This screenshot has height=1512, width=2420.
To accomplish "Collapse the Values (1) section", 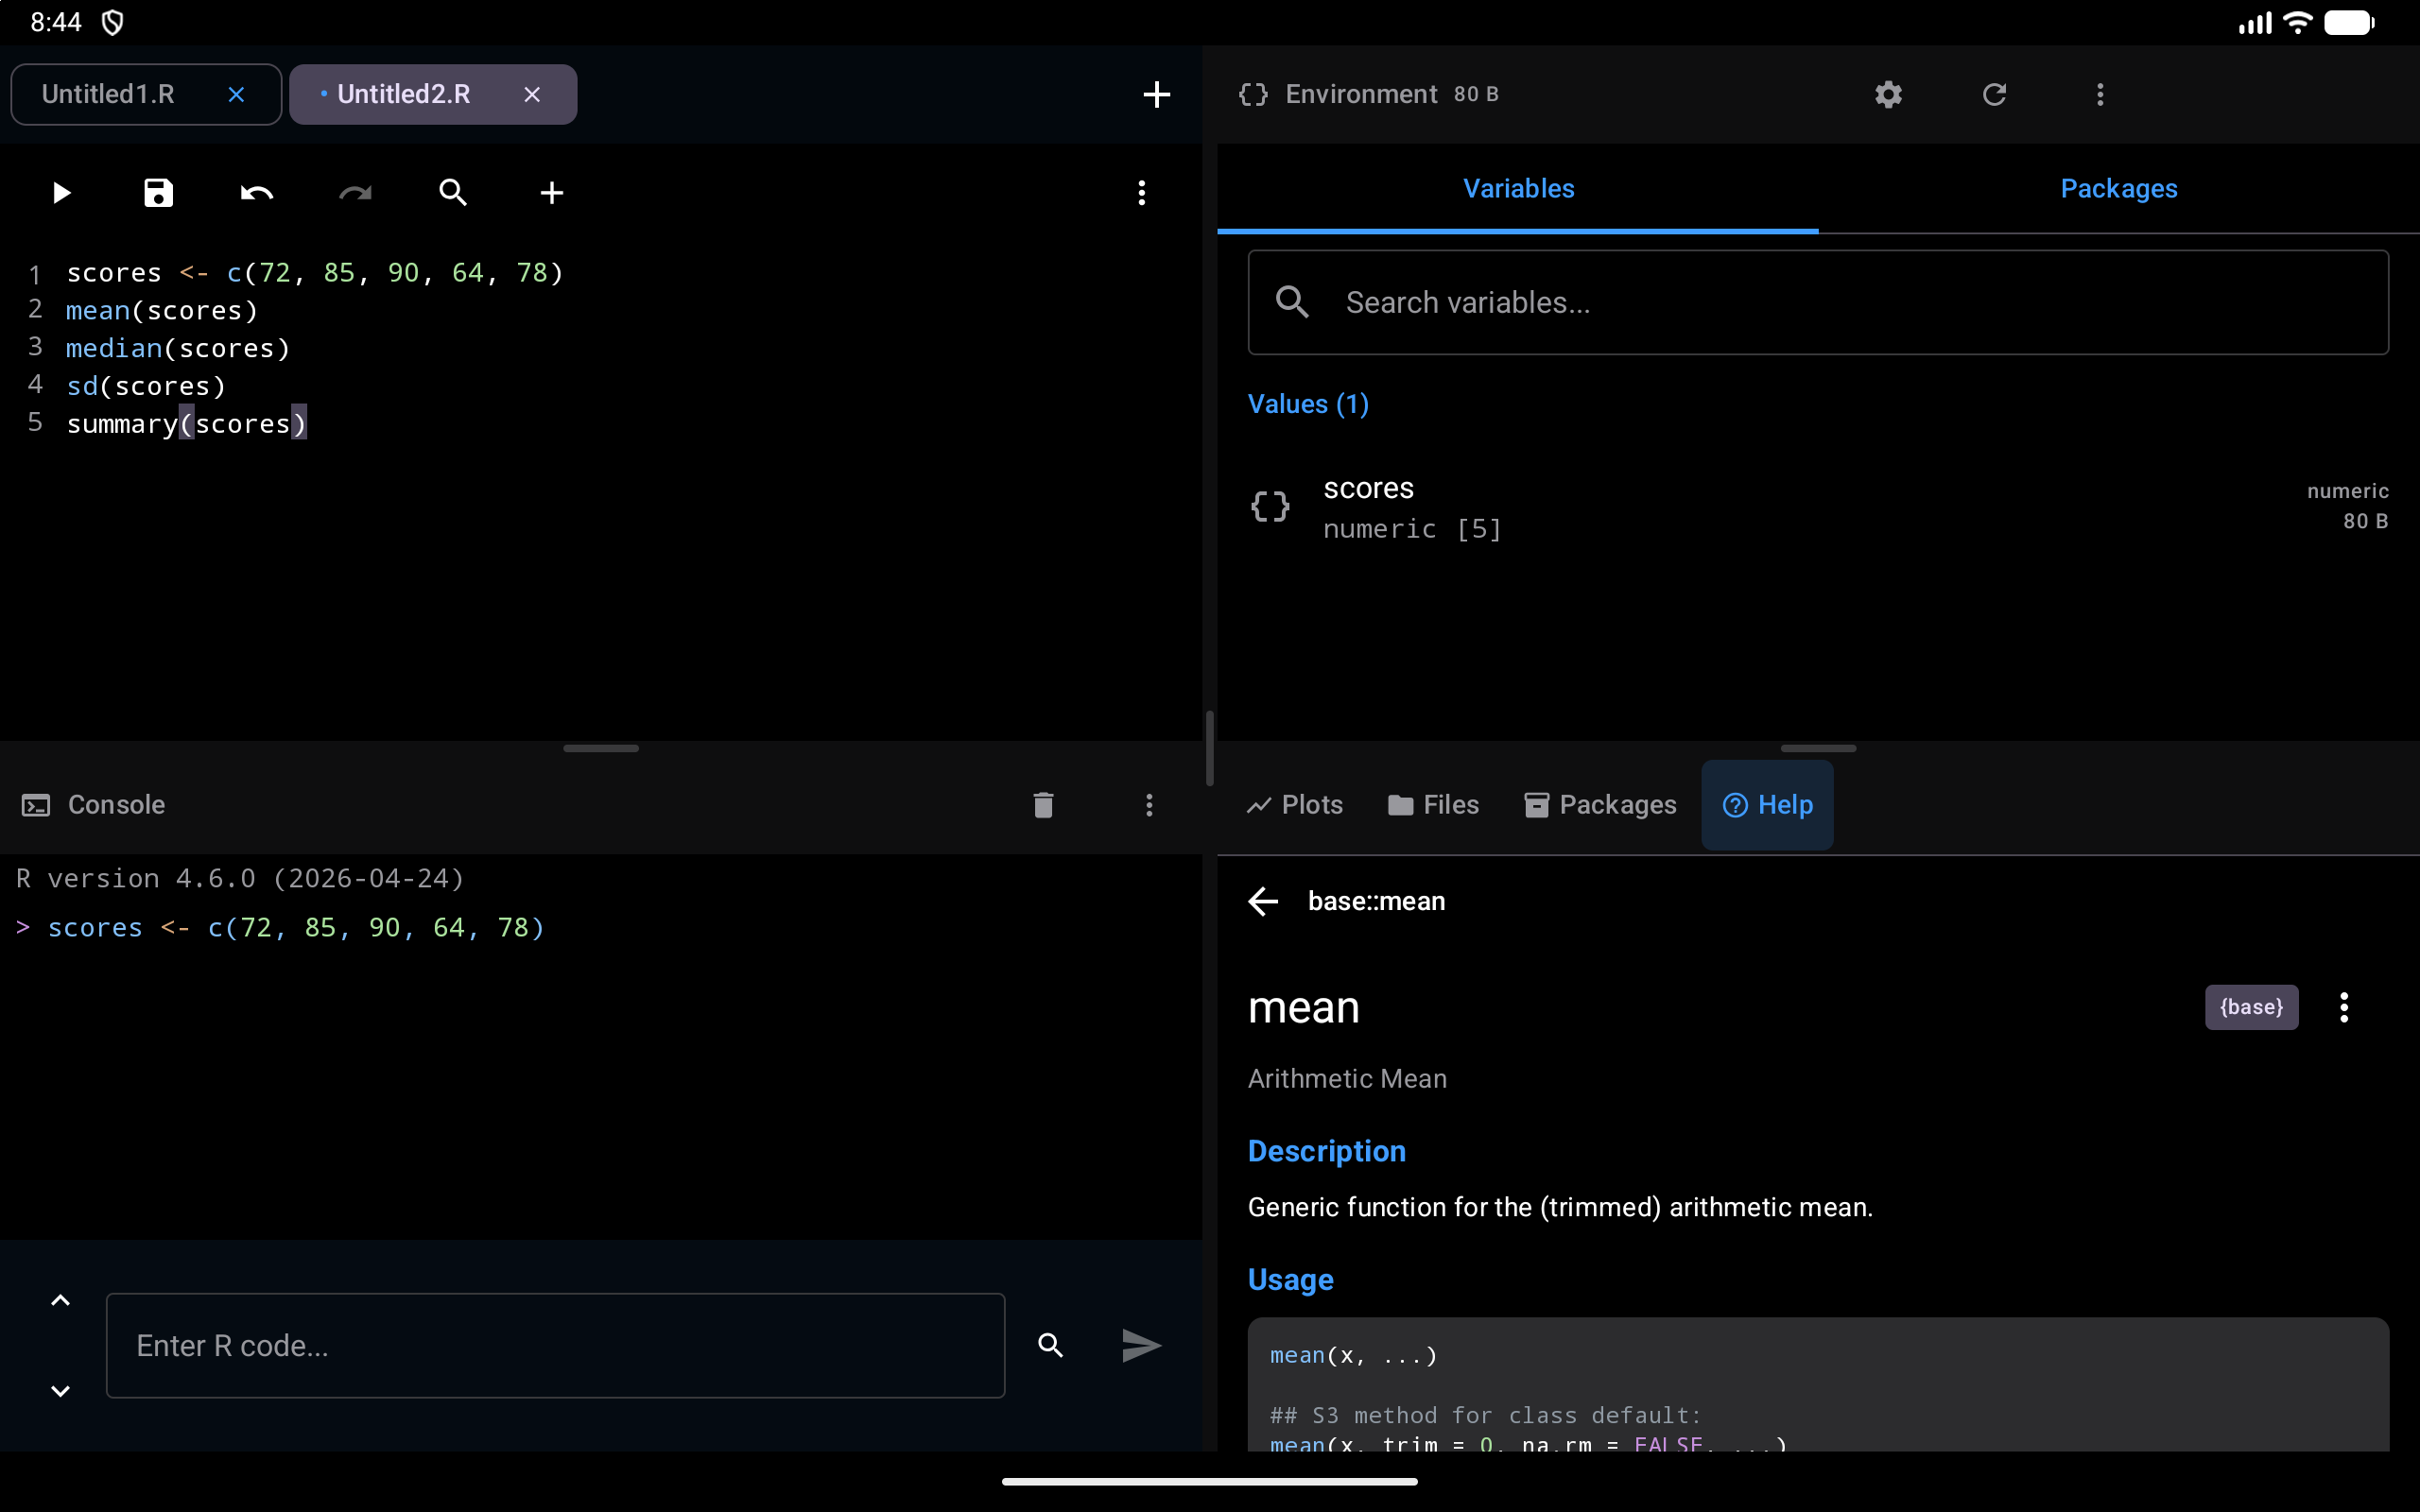I will [1308, 404].
